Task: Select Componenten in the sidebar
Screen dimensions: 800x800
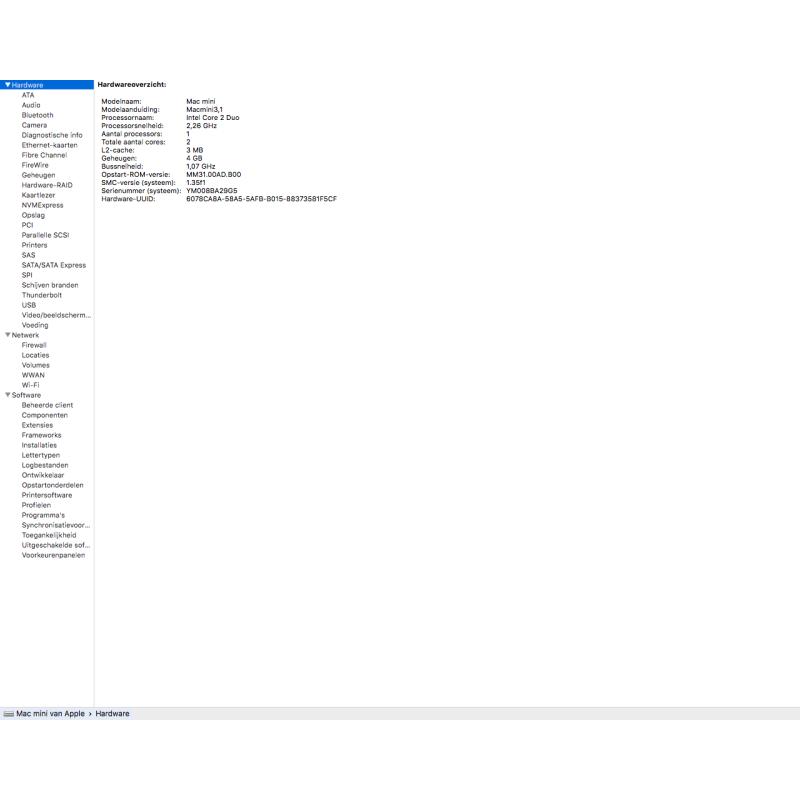Action: 45,415
